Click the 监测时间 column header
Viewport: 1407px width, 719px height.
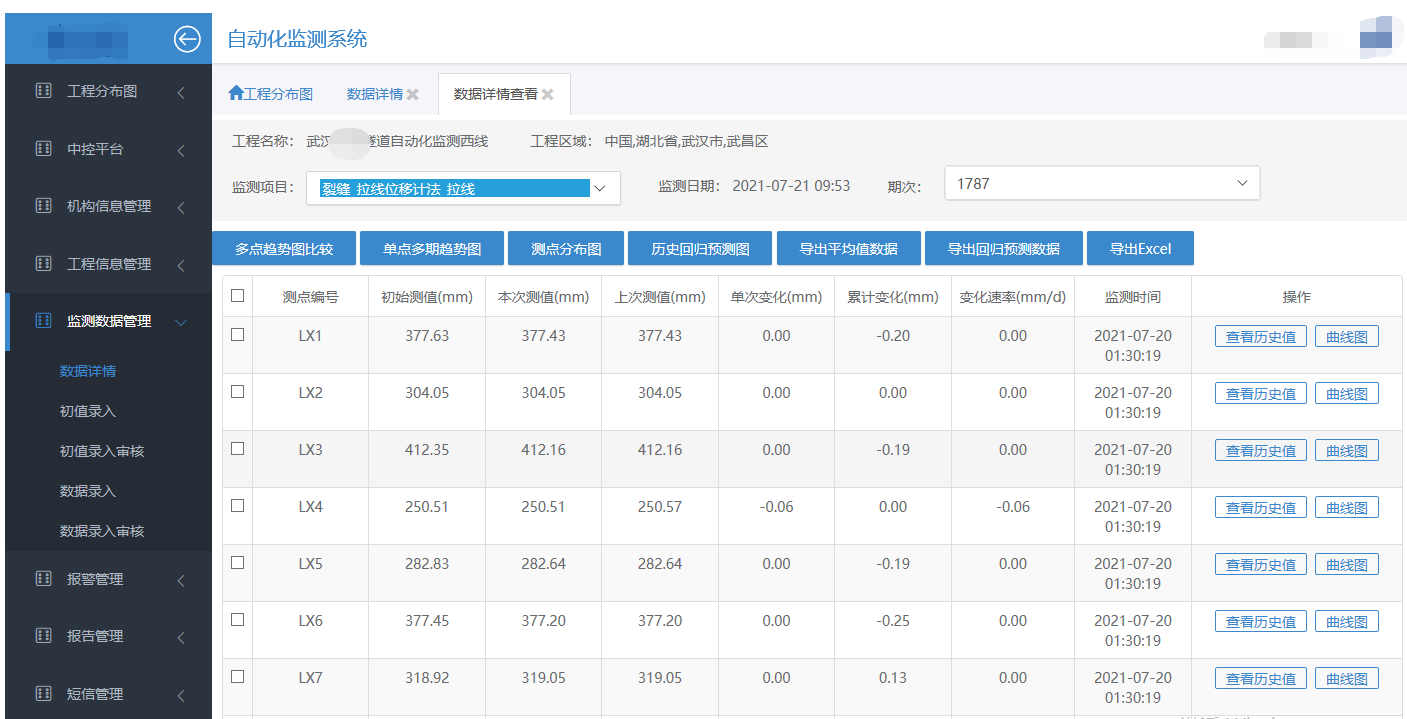tap(1133, 297)
